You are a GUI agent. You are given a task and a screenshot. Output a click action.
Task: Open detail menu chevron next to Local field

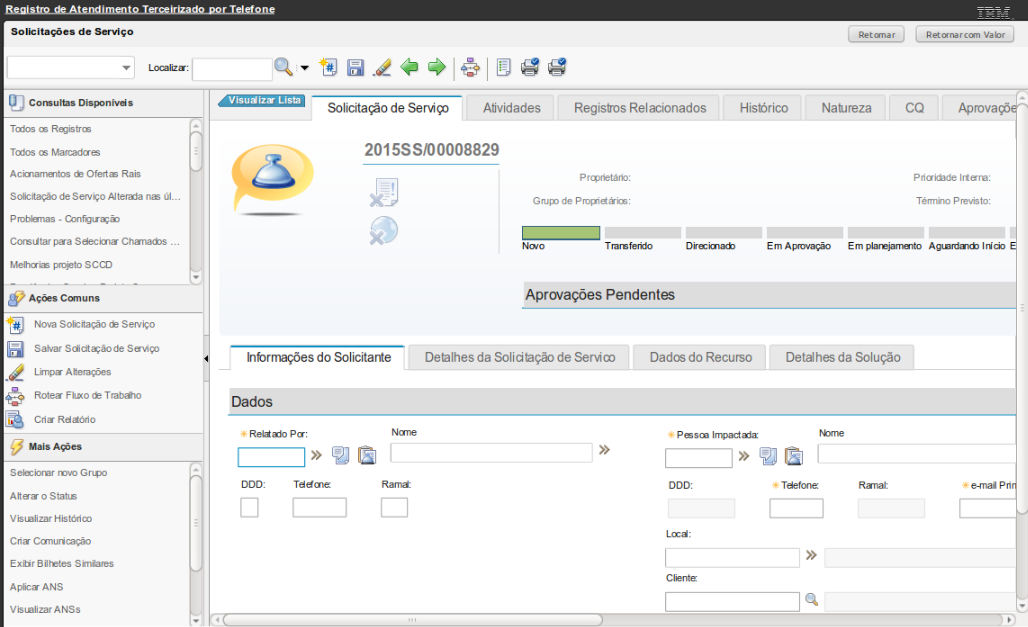[811, 556]
